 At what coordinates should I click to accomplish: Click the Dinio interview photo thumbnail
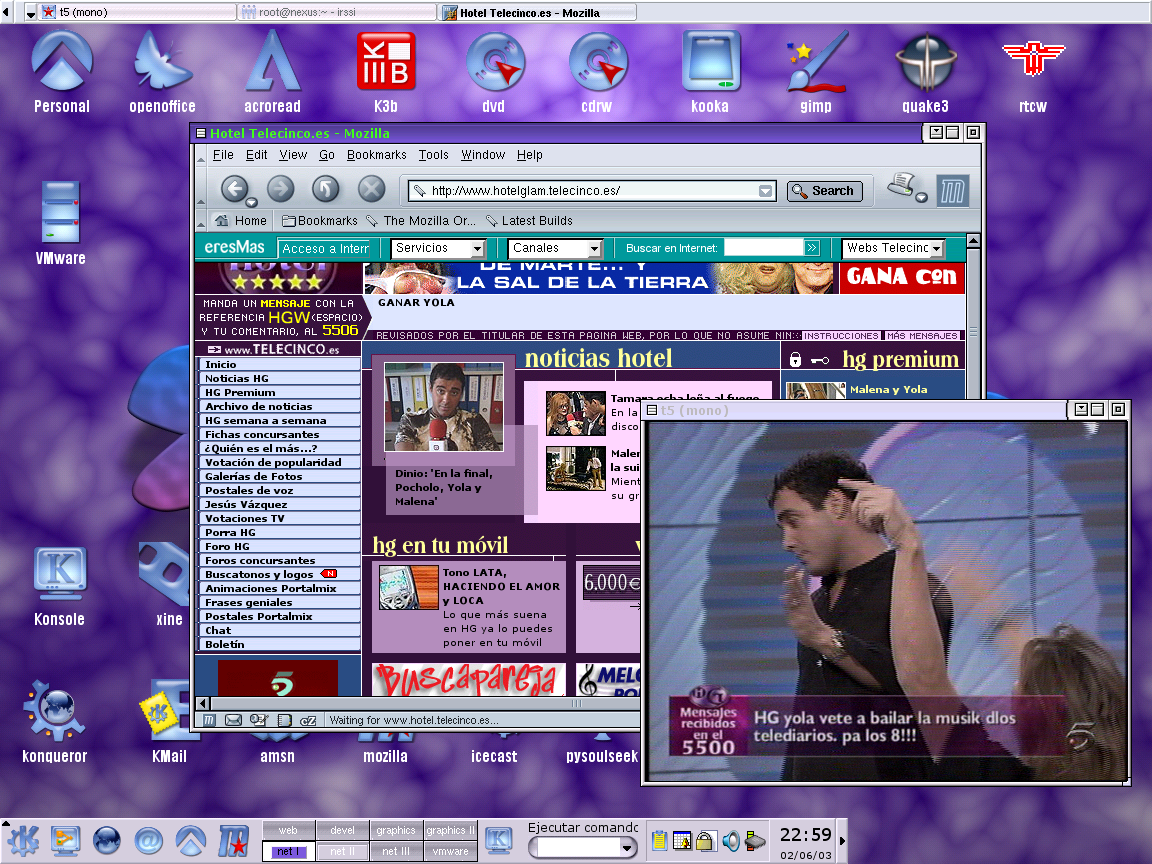[x=444, y=406]
